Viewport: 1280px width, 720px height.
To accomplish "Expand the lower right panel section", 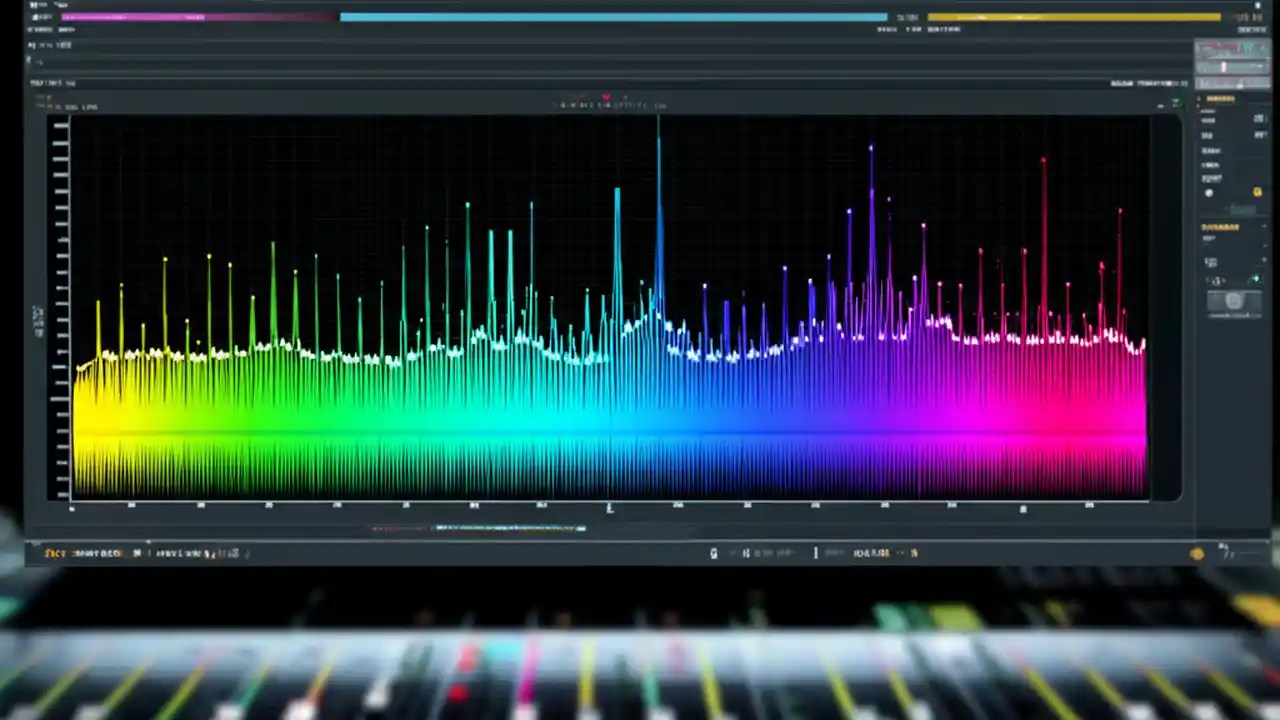I will [1270, 227].
